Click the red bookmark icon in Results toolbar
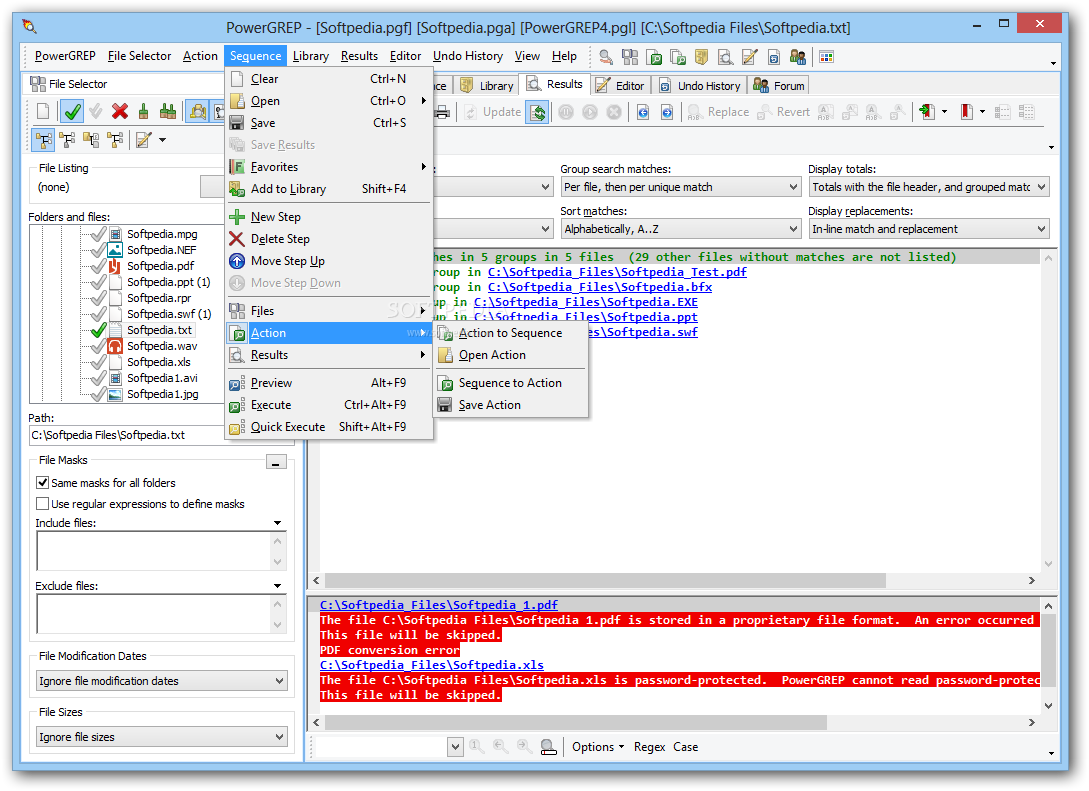Screen dimensions: 1089x791 (x=967, y=112)
